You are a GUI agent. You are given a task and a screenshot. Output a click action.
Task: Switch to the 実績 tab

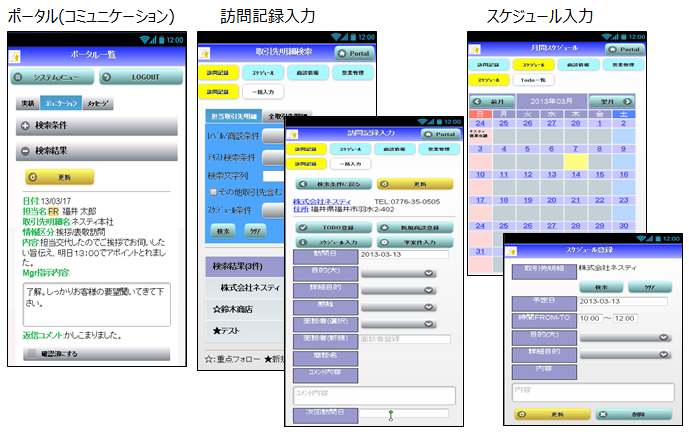coord(28,103)
